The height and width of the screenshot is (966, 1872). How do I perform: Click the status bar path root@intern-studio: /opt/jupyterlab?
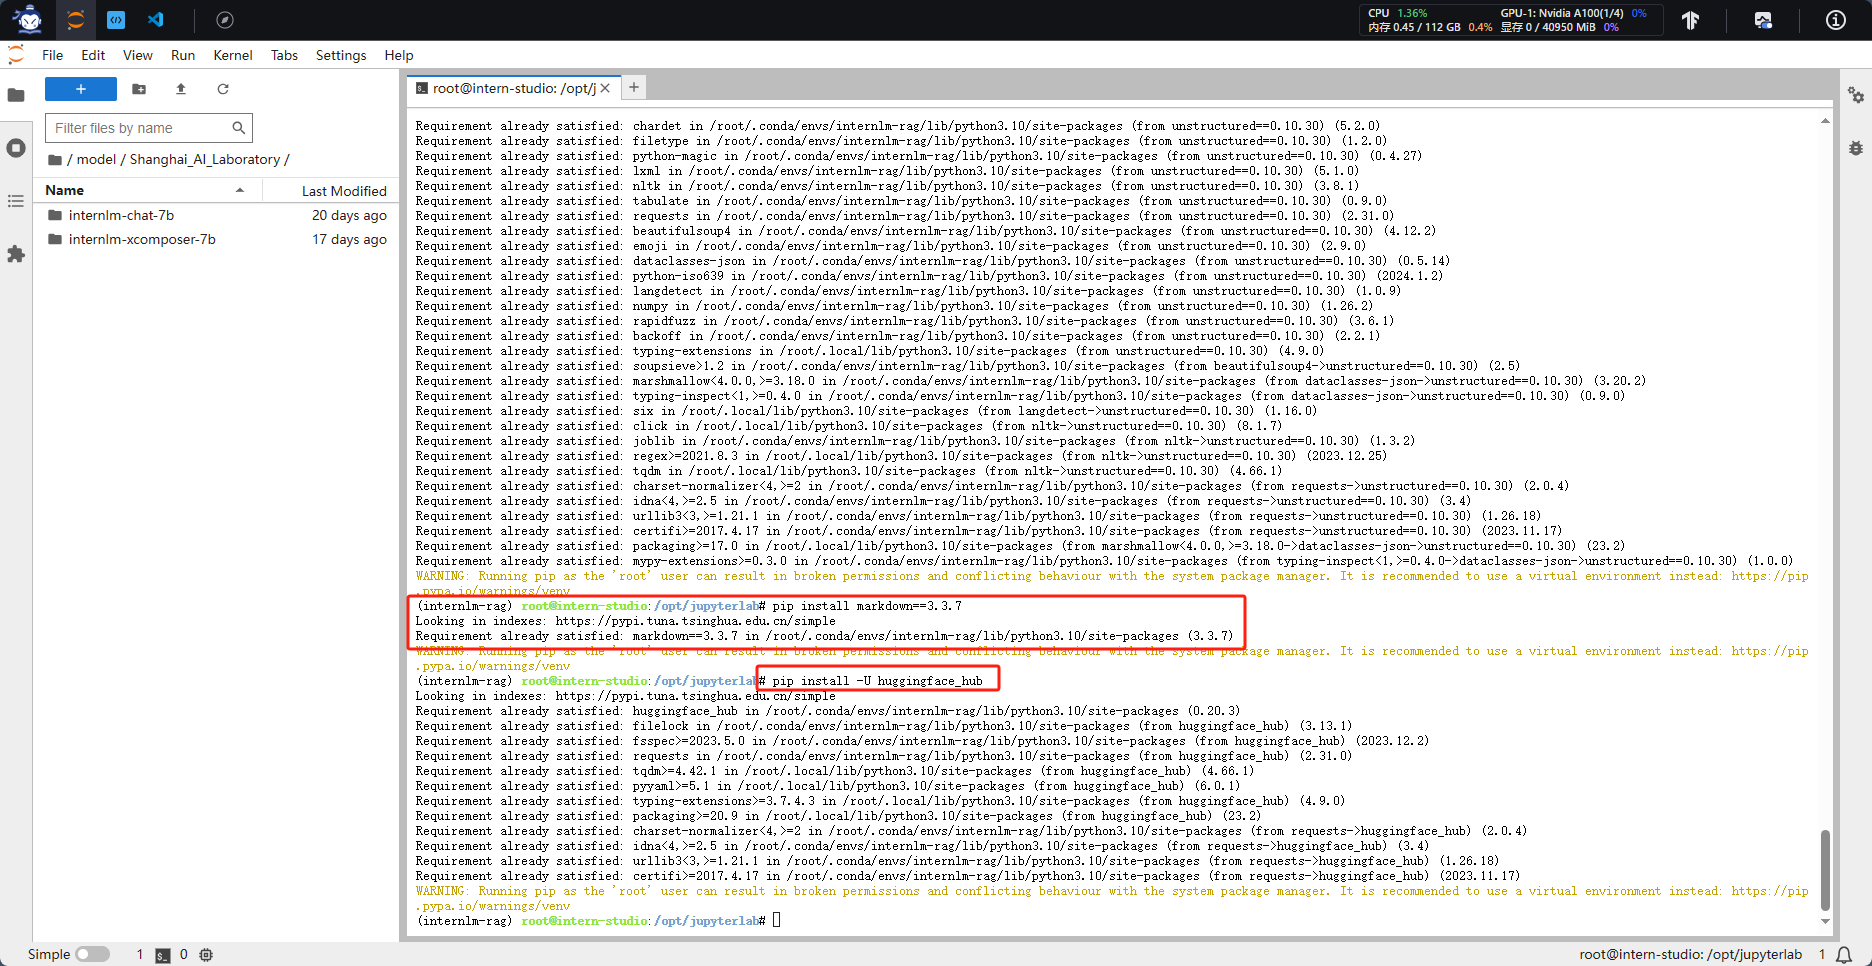pyautogui.click(x=1690, y=955)
